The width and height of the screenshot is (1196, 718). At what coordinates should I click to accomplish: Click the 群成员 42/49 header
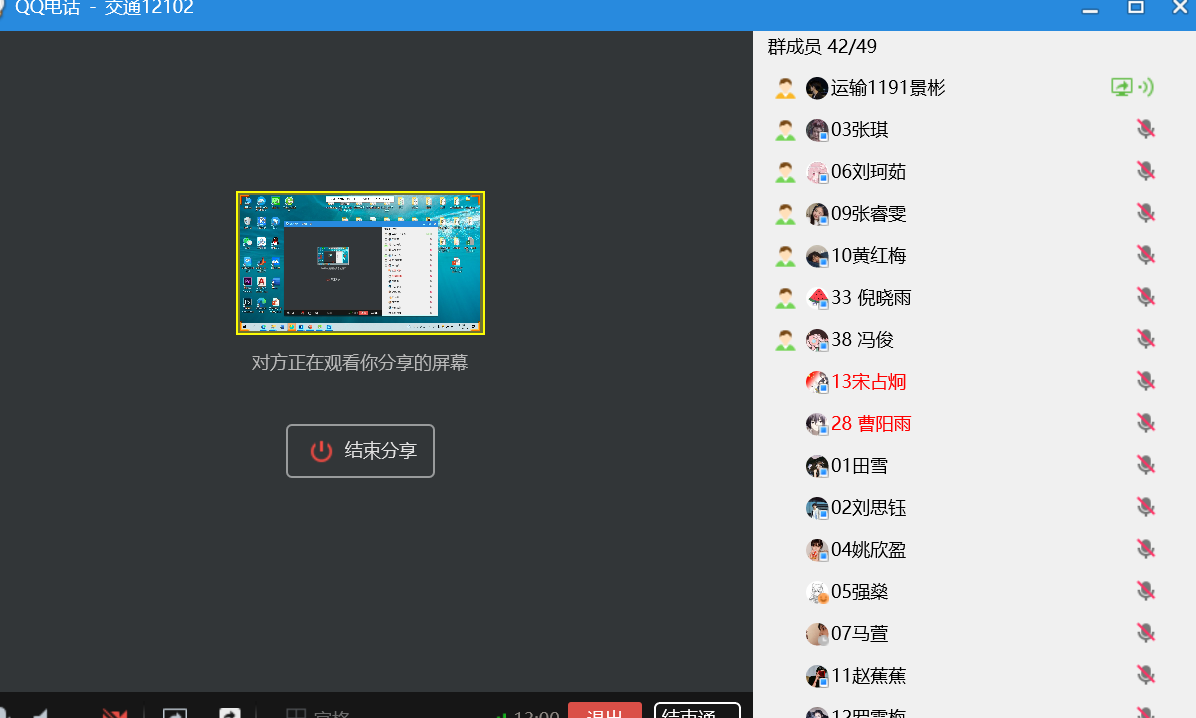tap(822, 46)
